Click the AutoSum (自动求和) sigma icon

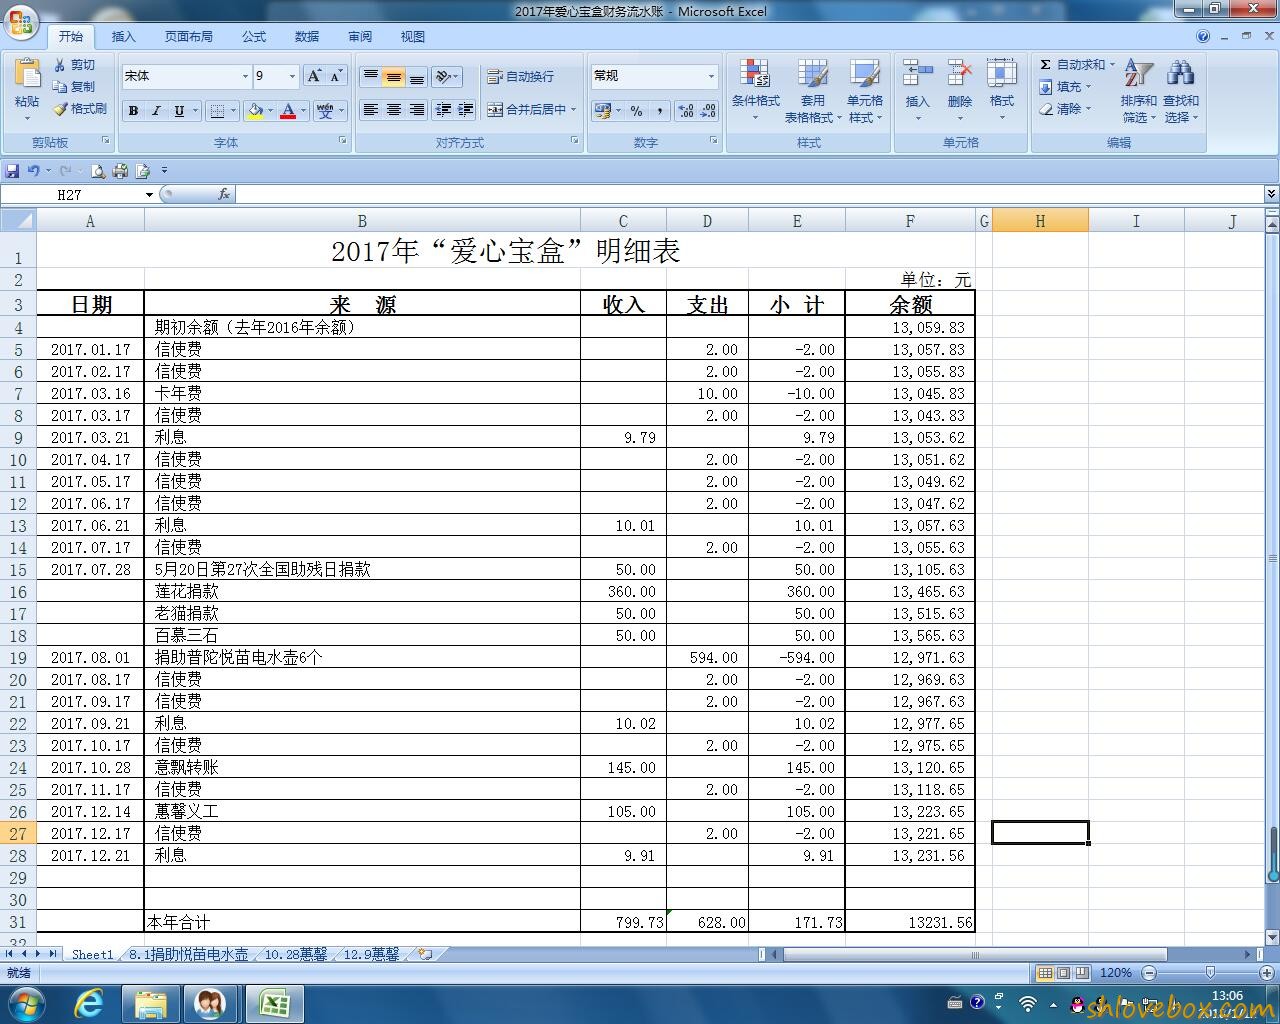click(x=1045, y=65)
